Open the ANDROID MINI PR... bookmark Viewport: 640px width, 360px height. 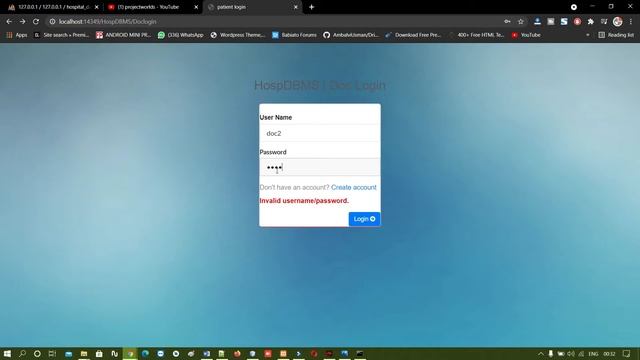point(124,35)
